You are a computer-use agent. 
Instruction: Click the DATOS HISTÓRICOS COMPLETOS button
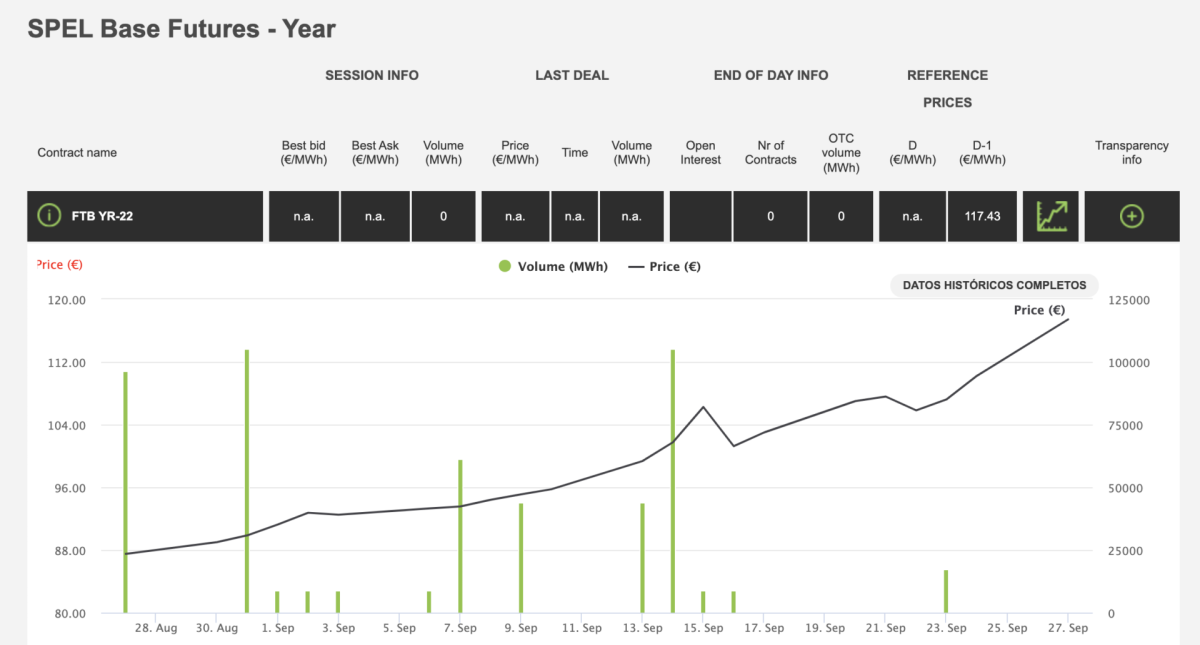[x=993, y=285]
